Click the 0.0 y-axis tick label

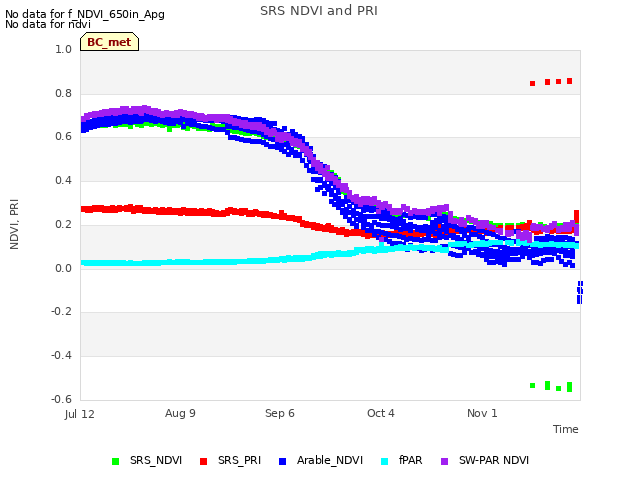coord(63,269)
